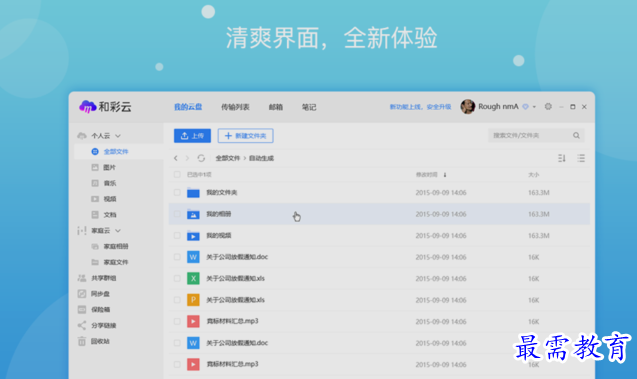Click the 我的视频 video folder icon
Image resolution: width=637 pixels, height=379 pixels.
pyautogui.click(x=193, y=236)
